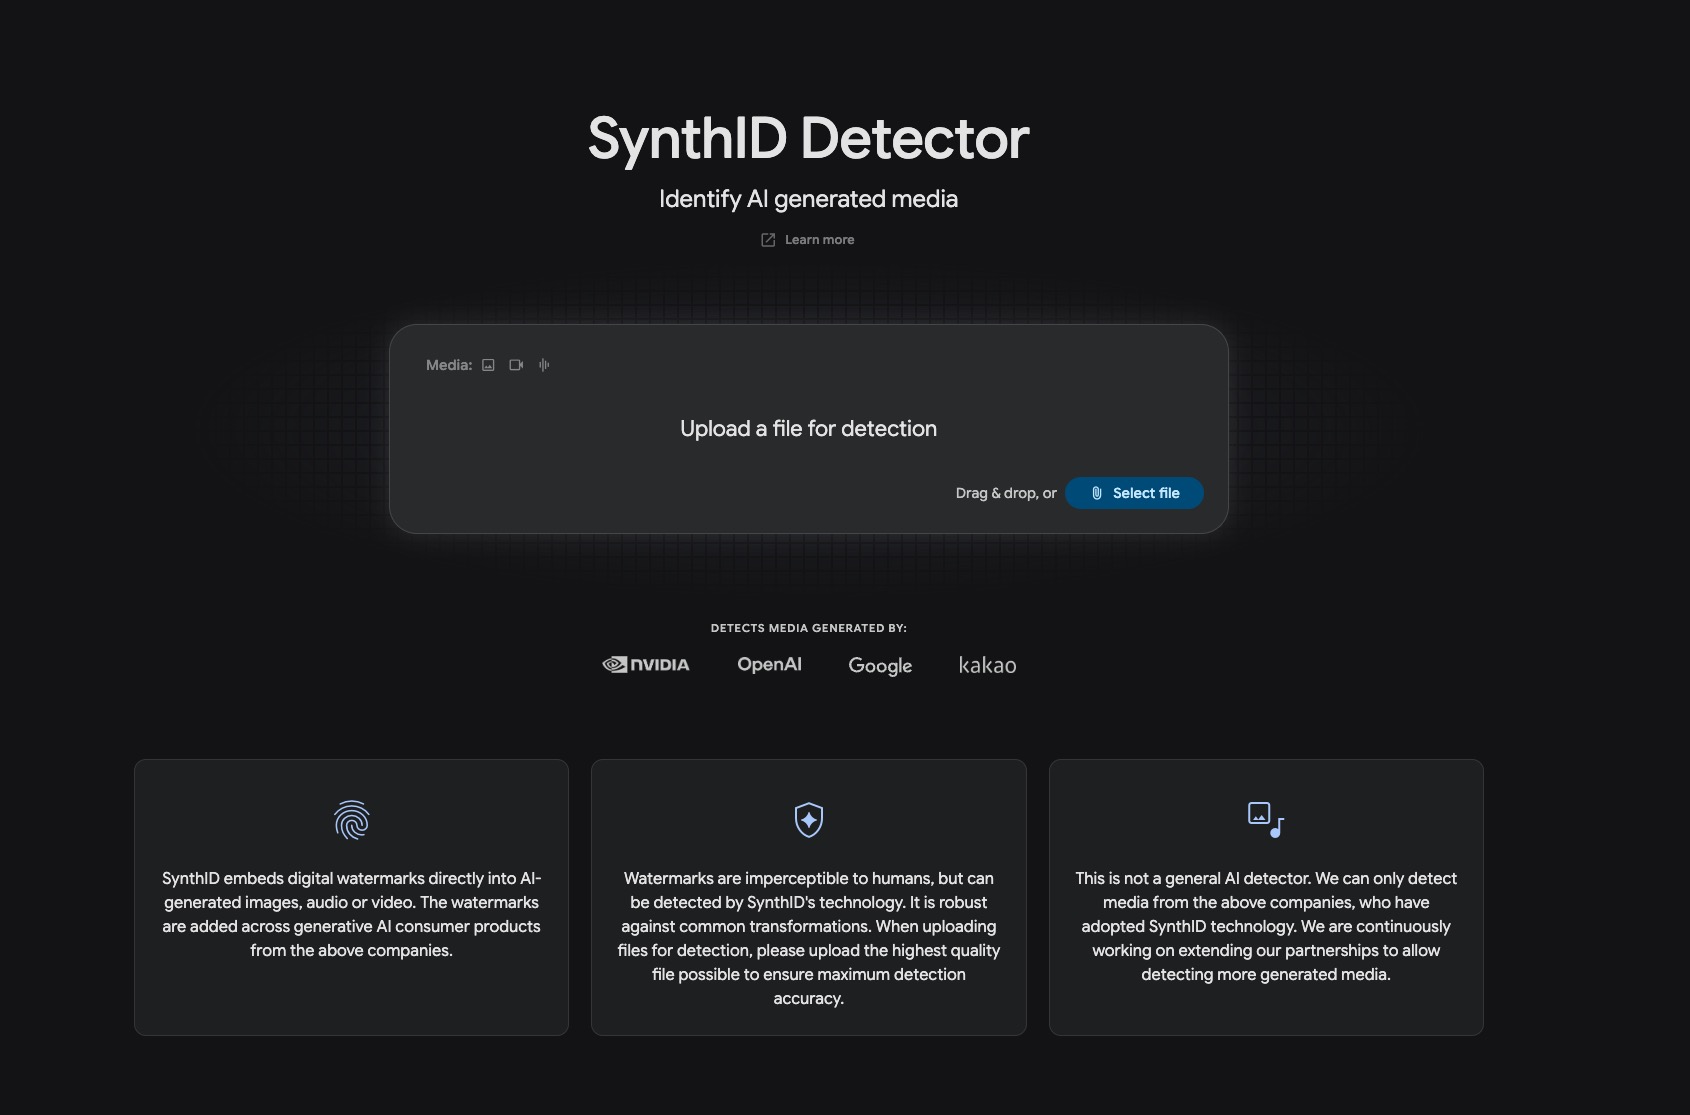Click the DETECTS MEDIA GENERATED BY label

[808, 628]
